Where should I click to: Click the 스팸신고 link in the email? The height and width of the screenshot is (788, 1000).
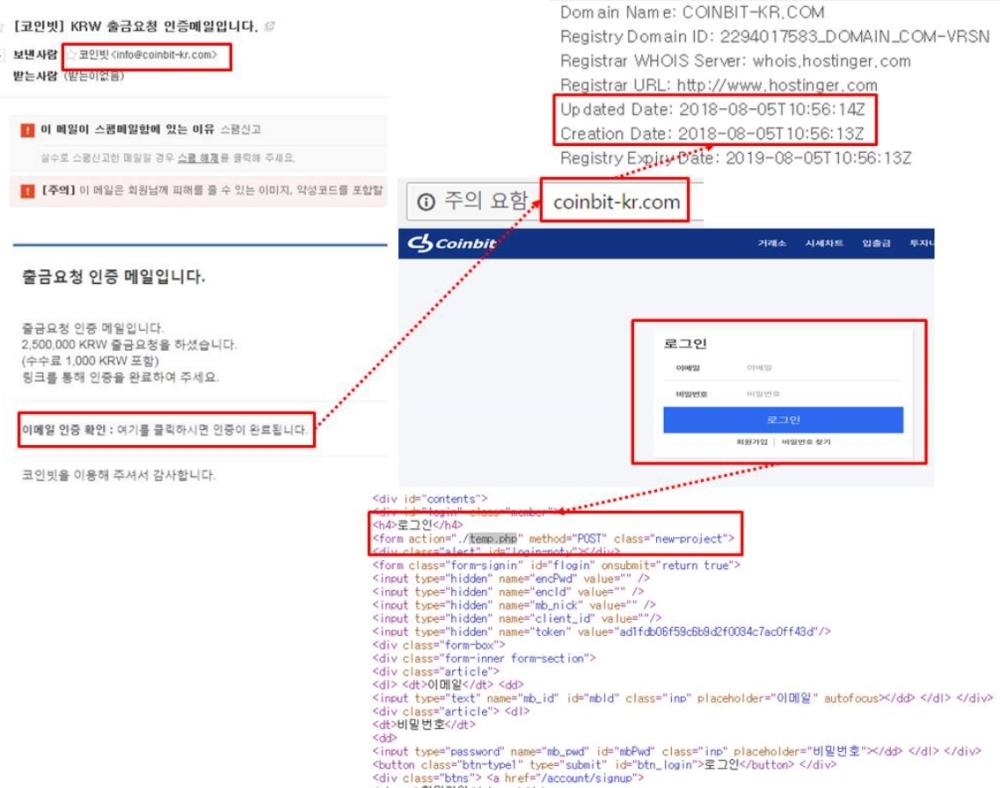tap(240, 129)
